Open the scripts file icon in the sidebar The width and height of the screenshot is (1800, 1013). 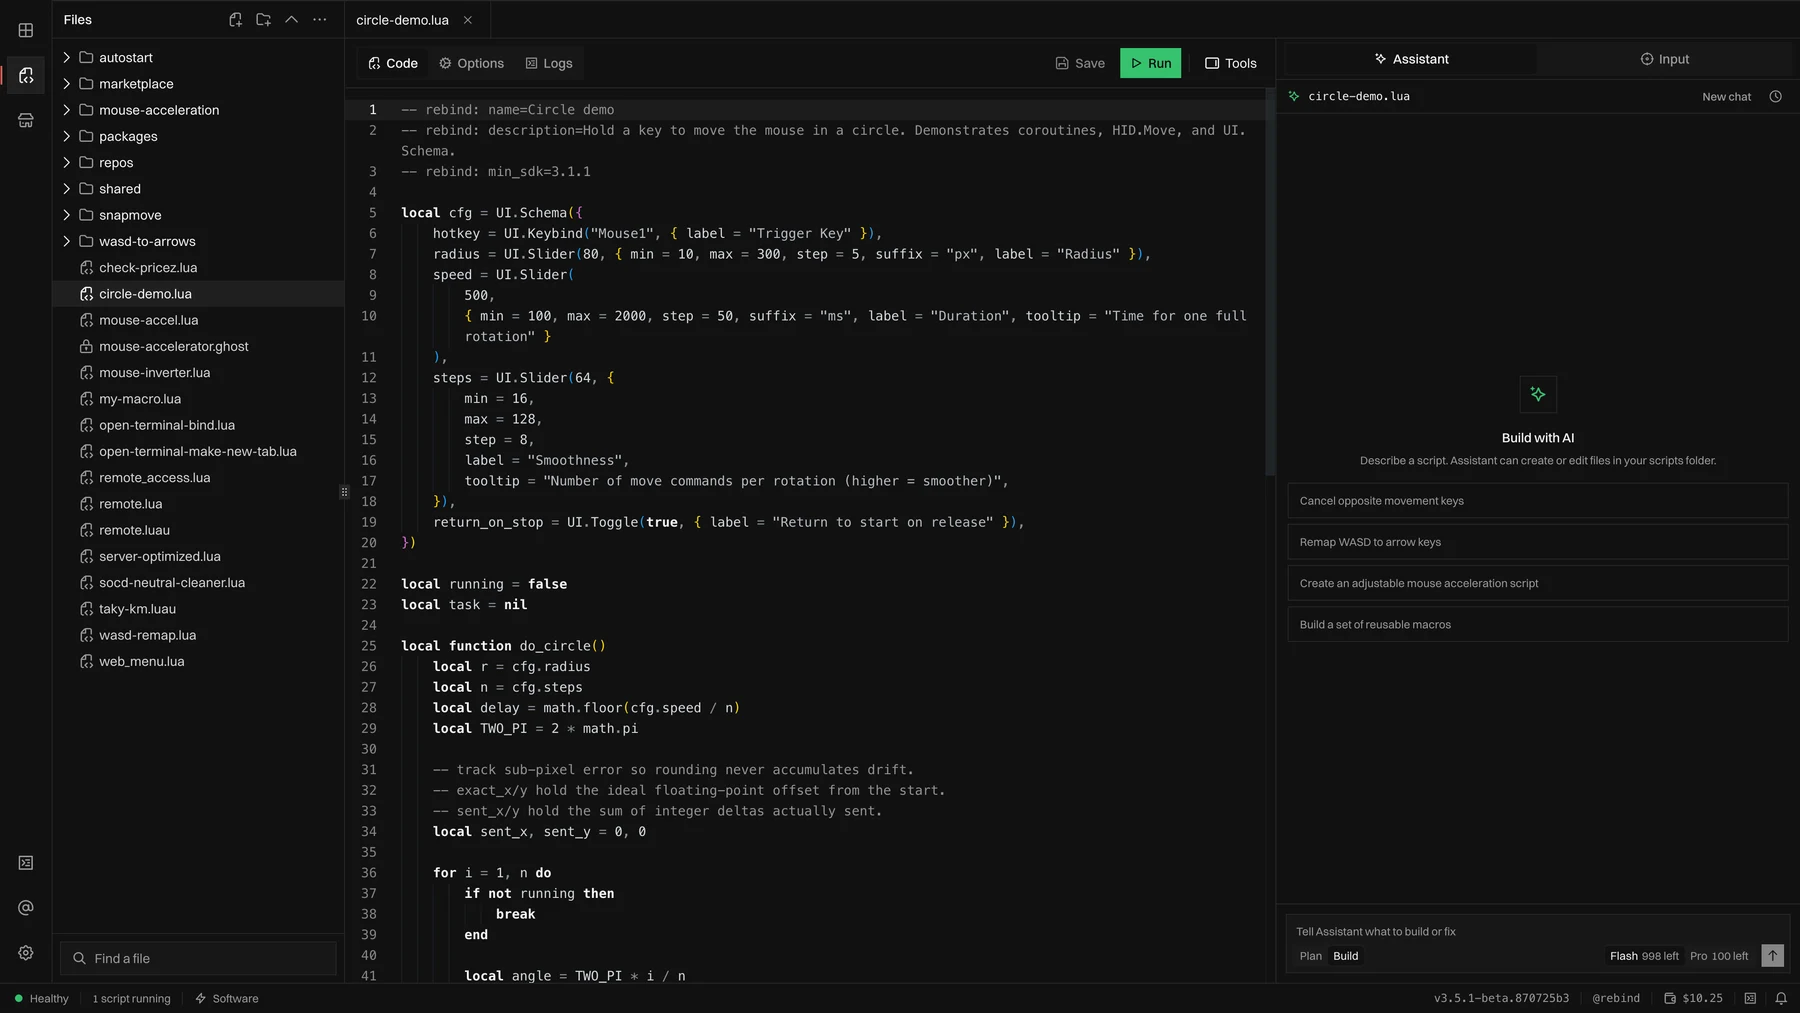pos(26,75)
